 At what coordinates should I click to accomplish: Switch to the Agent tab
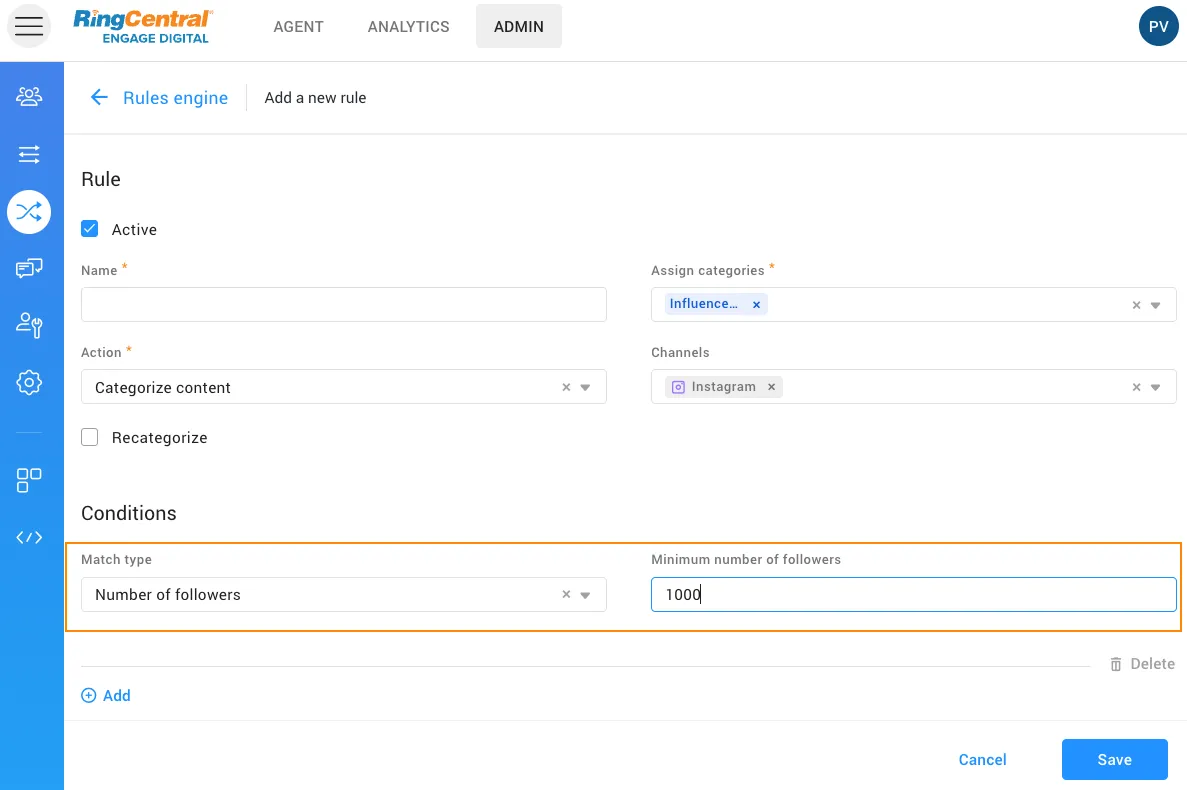click(298, 27)
